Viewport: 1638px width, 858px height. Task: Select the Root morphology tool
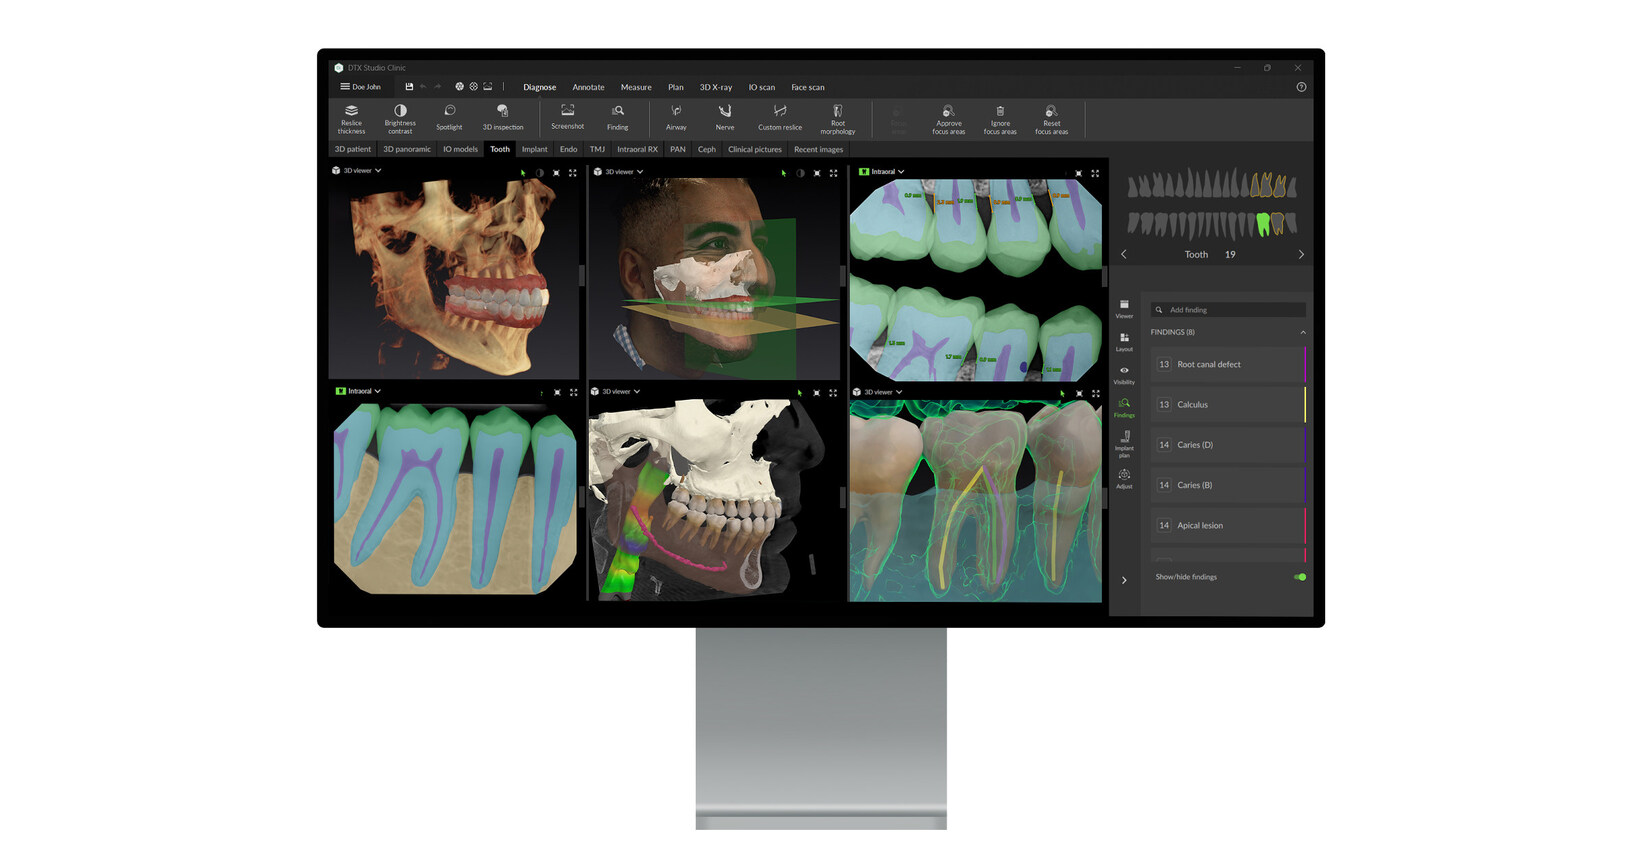(837, 118)
